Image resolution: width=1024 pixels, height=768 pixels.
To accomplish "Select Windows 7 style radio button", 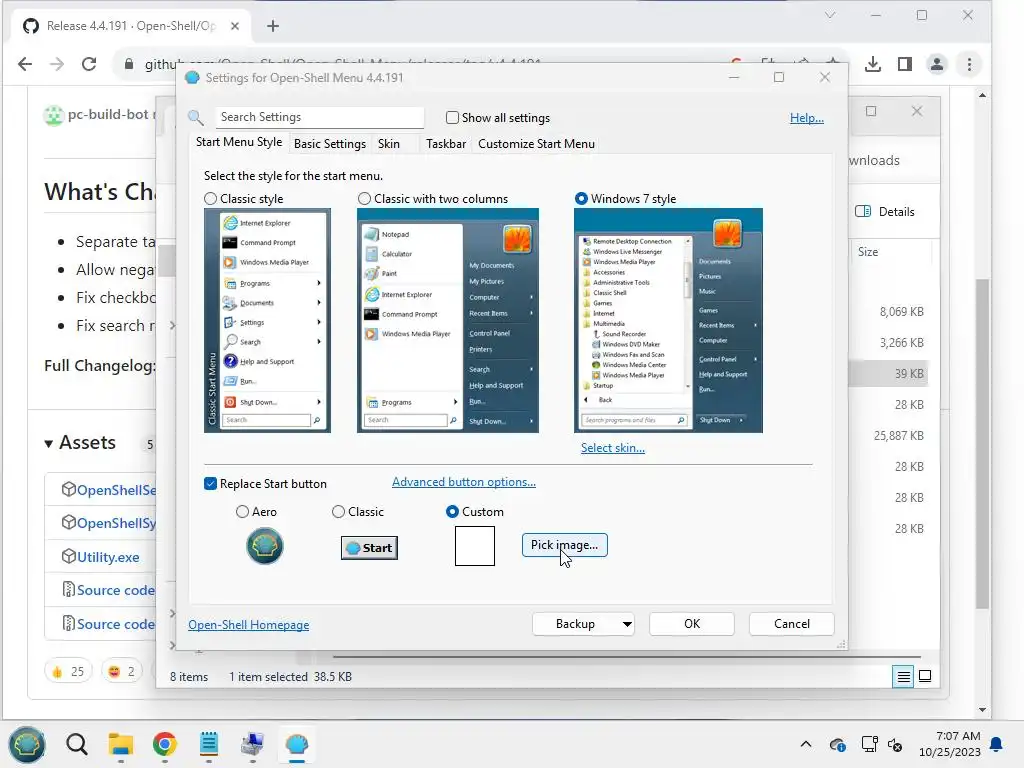I will pos(581,199).
